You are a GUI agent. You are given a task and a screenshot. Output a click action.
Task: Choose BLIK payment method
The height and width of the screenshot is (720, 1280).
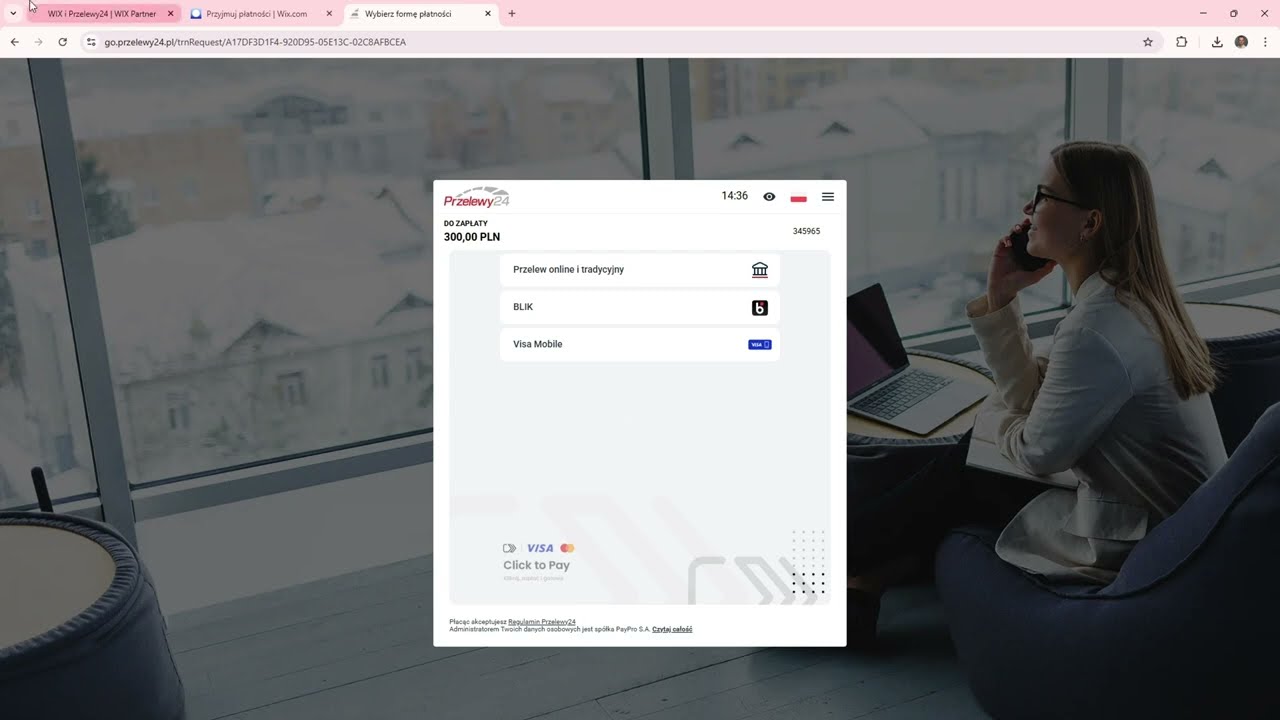(640, 307)
